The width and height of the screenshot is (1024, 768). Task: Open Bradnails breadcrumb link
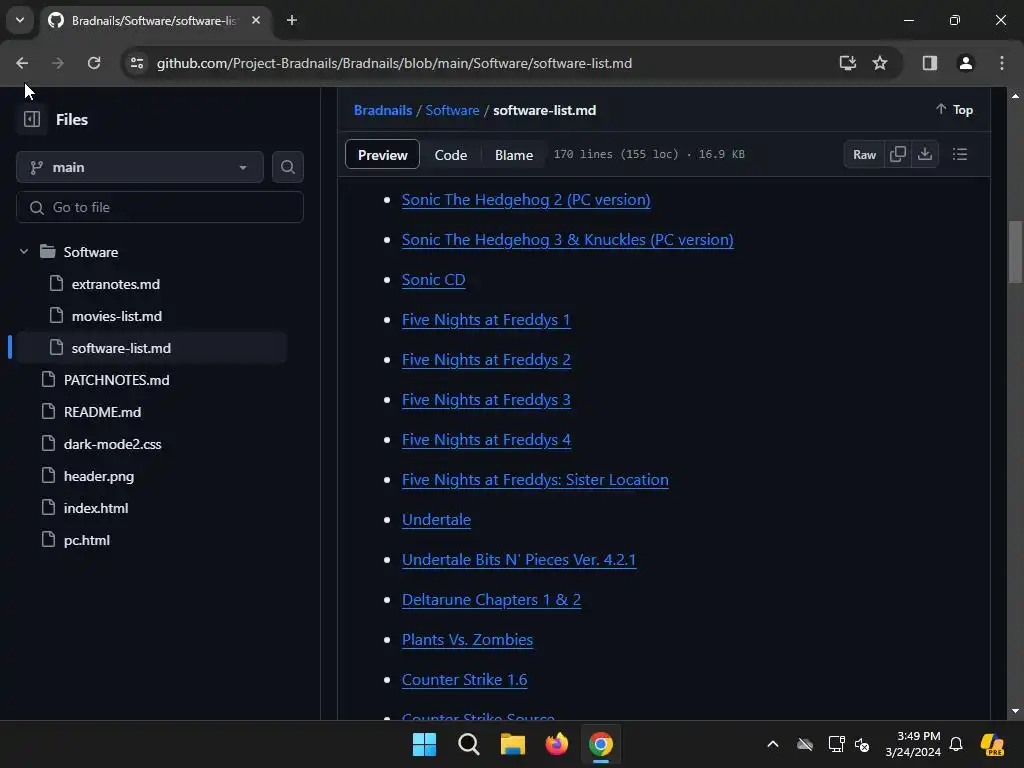coord(383,110)
